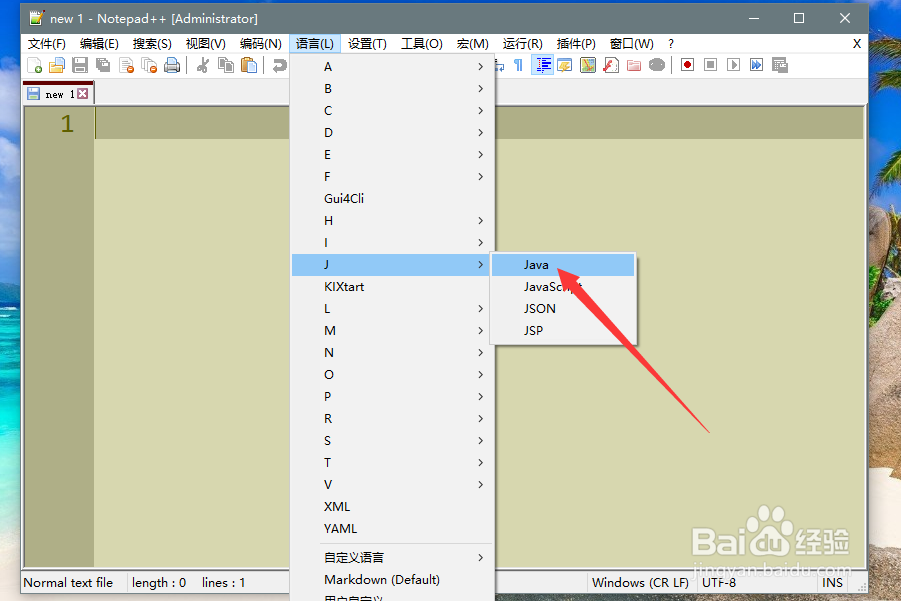
Task: Select JSON in the J submenu
Action: pos(563,309)
